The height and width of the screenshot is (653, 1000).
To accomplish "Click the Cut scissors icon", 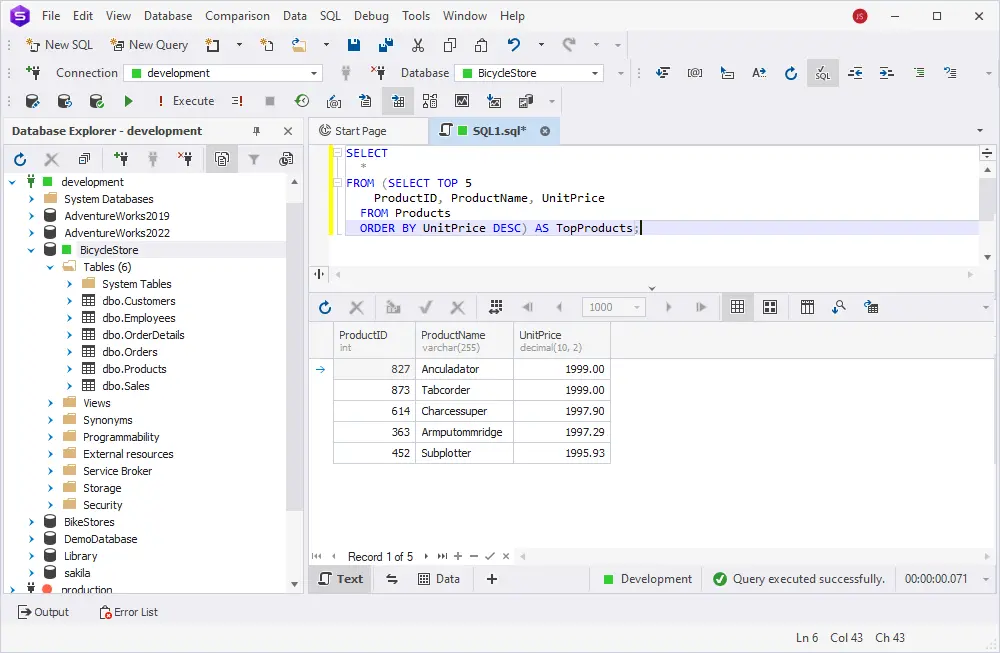I will [418, 45].
